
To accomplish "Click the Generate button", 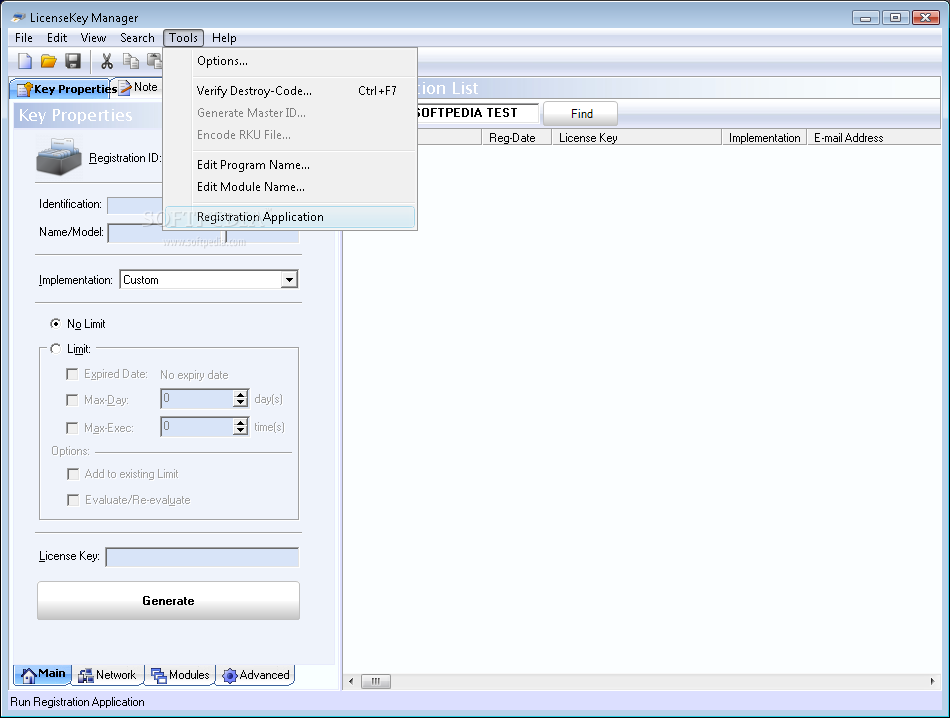I will pyautogui.click(x=168, y=600).
